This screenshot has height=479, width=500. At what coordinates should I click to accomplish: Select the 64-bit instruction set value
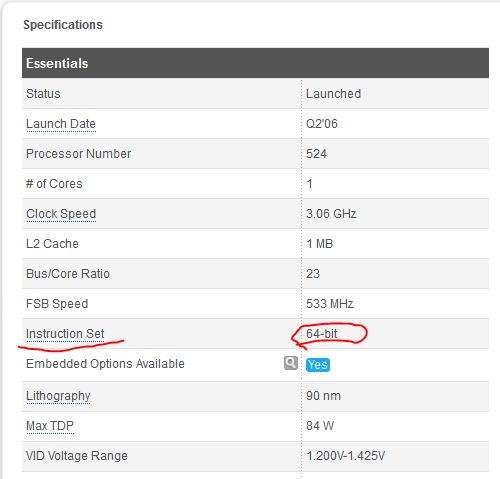pos(322,334)
